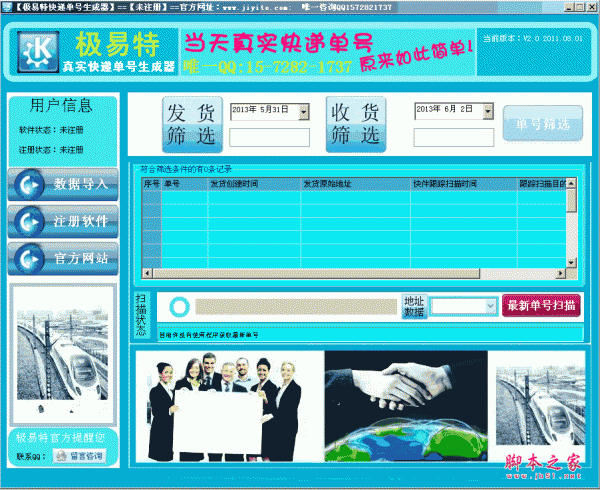Viewport: 600px width, 490px height.
Task: Click the table scroll right arrow
Action: click(561, 273)
